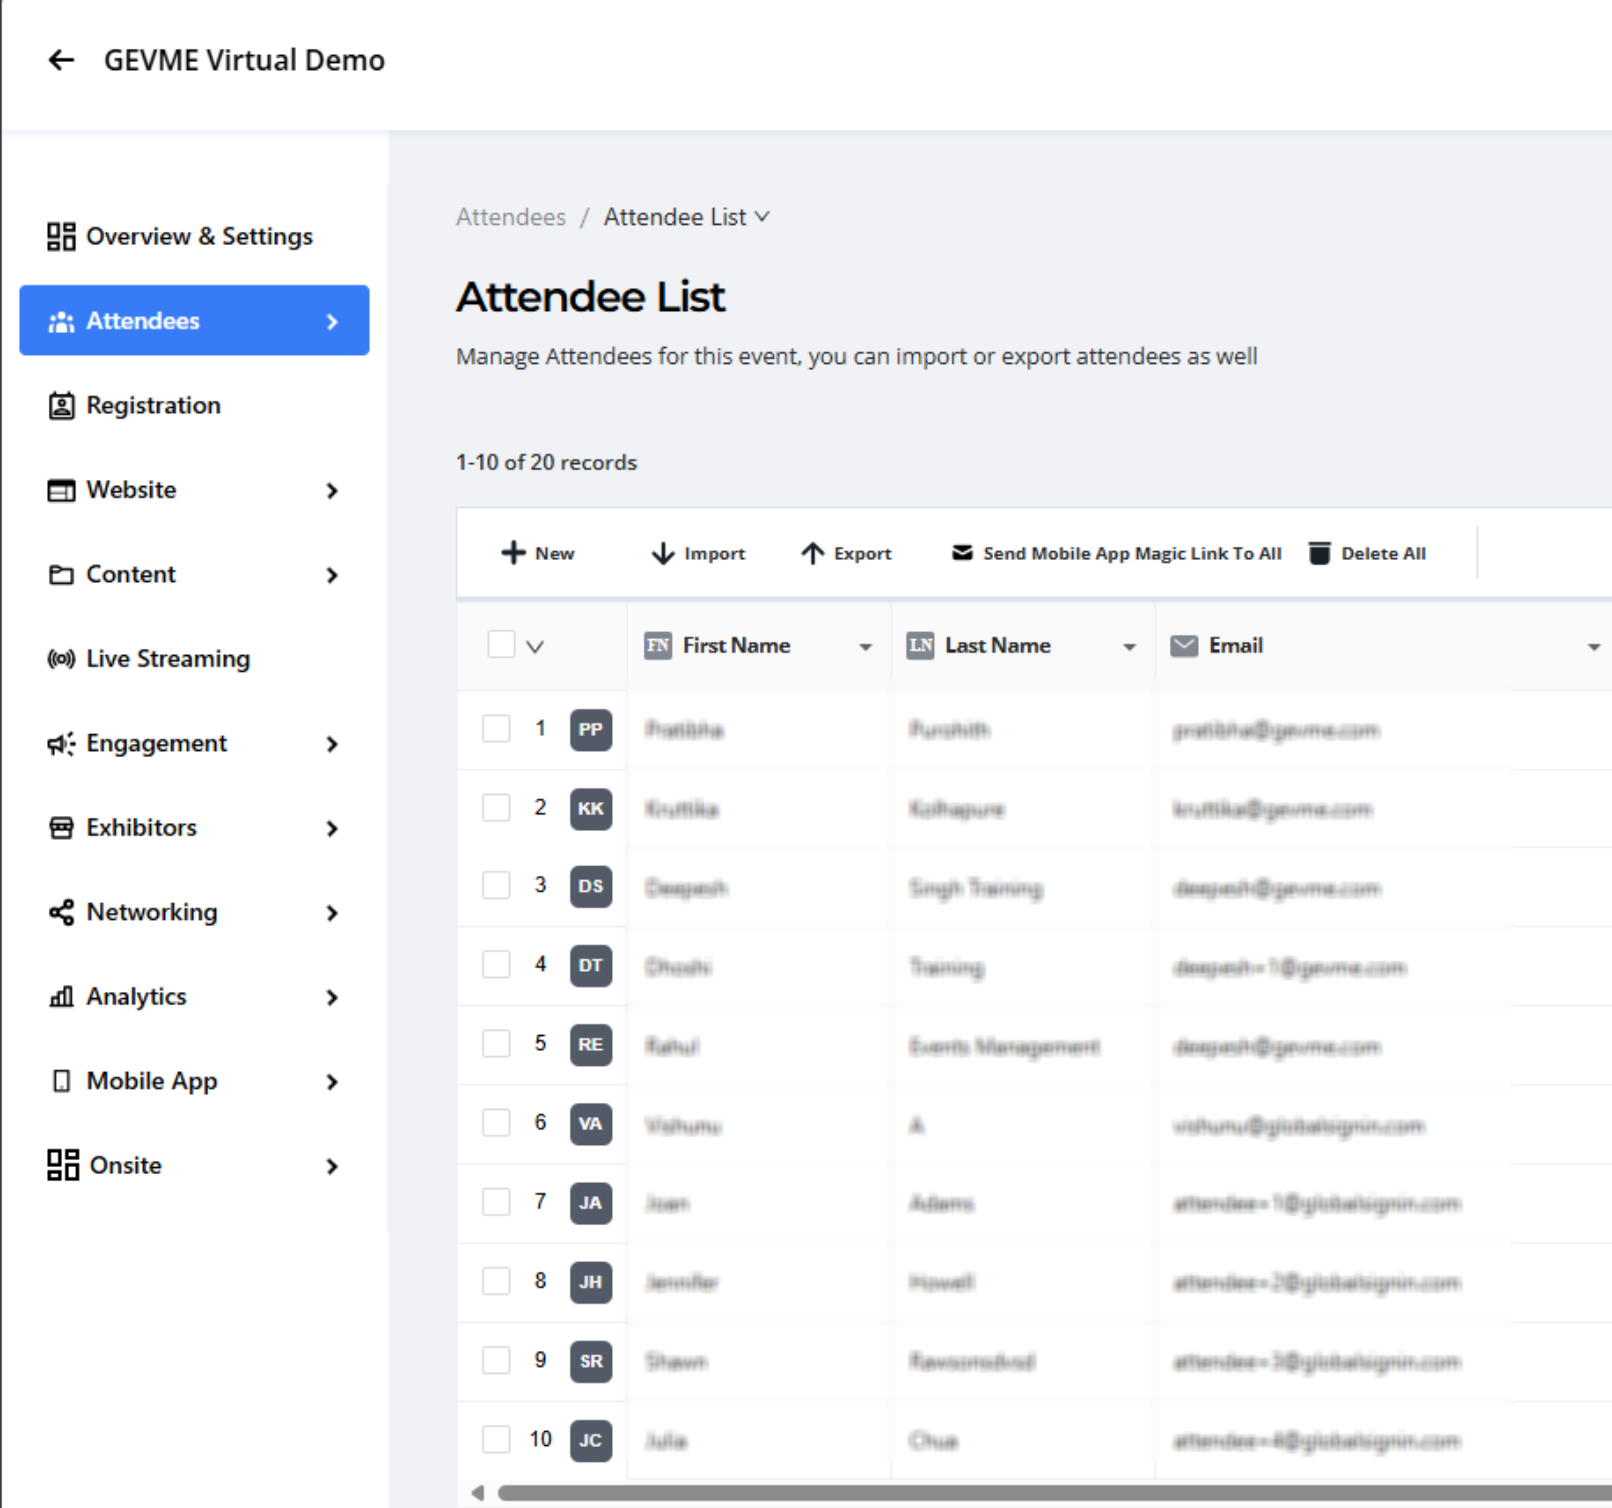Tick the select-all checkbox in table header
Image resolution: width=1612 pixels, height=1508 pixels.
pyautogui.click(x=501, y=645)
